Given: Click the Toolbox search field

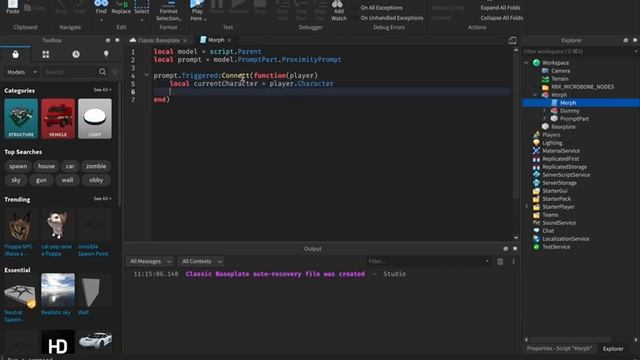Looking at the screenshot, I should (x=70, y=72).
